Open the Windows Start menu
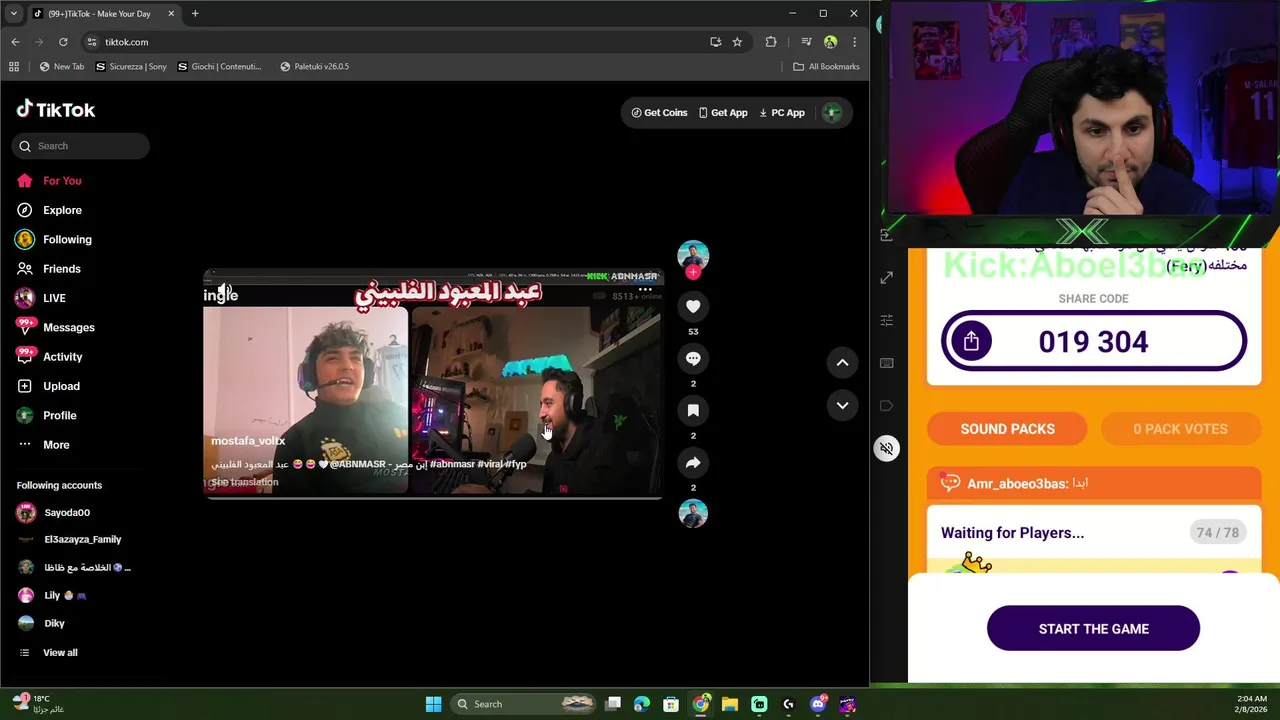This screenshot has height=720, width=1280. click(433, 704)
